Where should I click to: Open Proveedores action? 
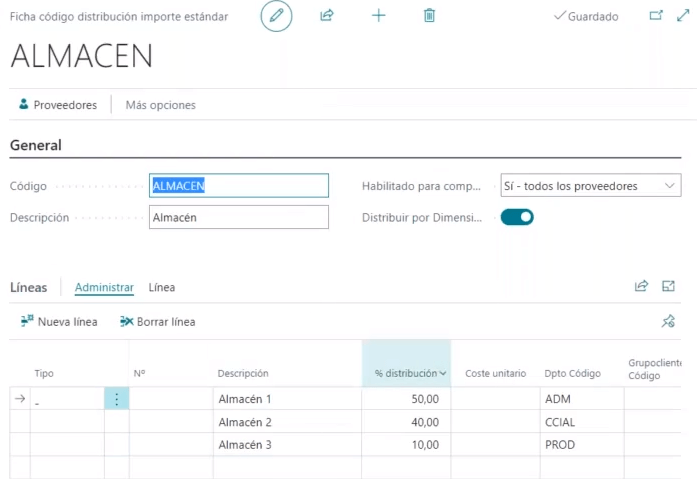58,105
